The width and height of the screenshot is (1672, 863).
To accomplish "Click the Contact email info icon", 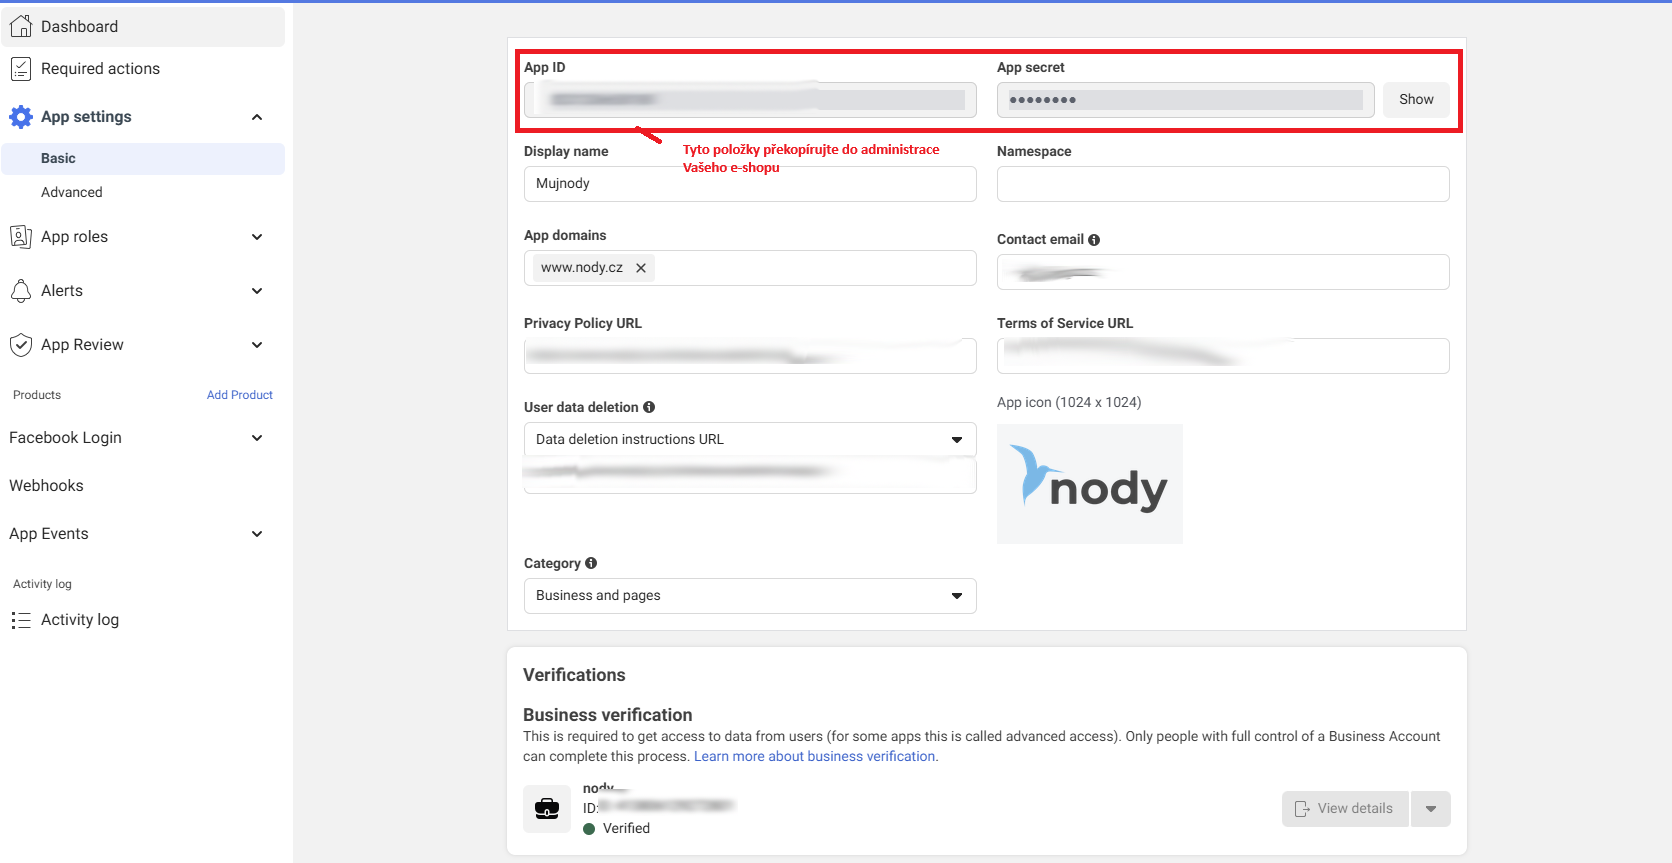I will point(1094,240).
